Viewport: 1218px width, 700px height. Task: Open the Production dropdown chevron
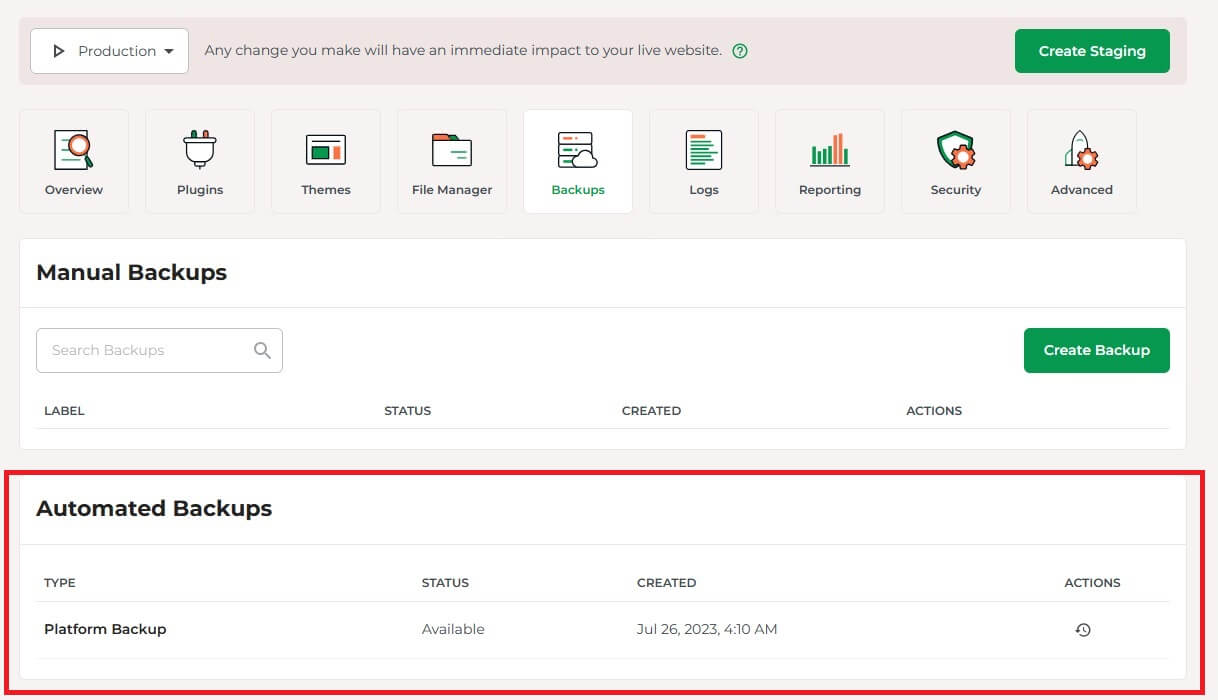tap(170, 50)
